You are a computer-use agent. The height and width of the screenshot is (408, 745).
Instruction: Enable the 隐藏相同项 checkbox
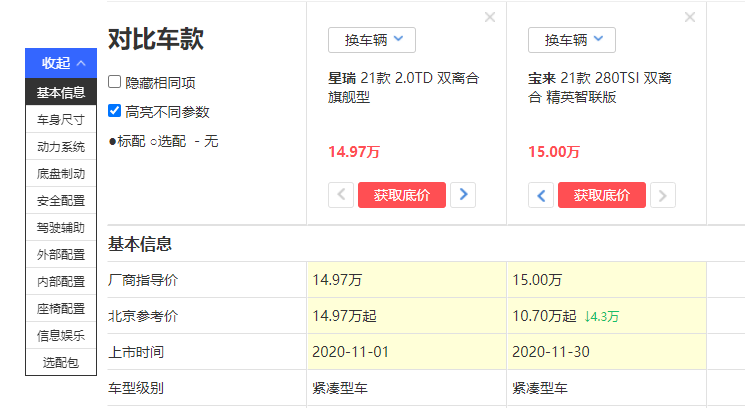[115, 83]
